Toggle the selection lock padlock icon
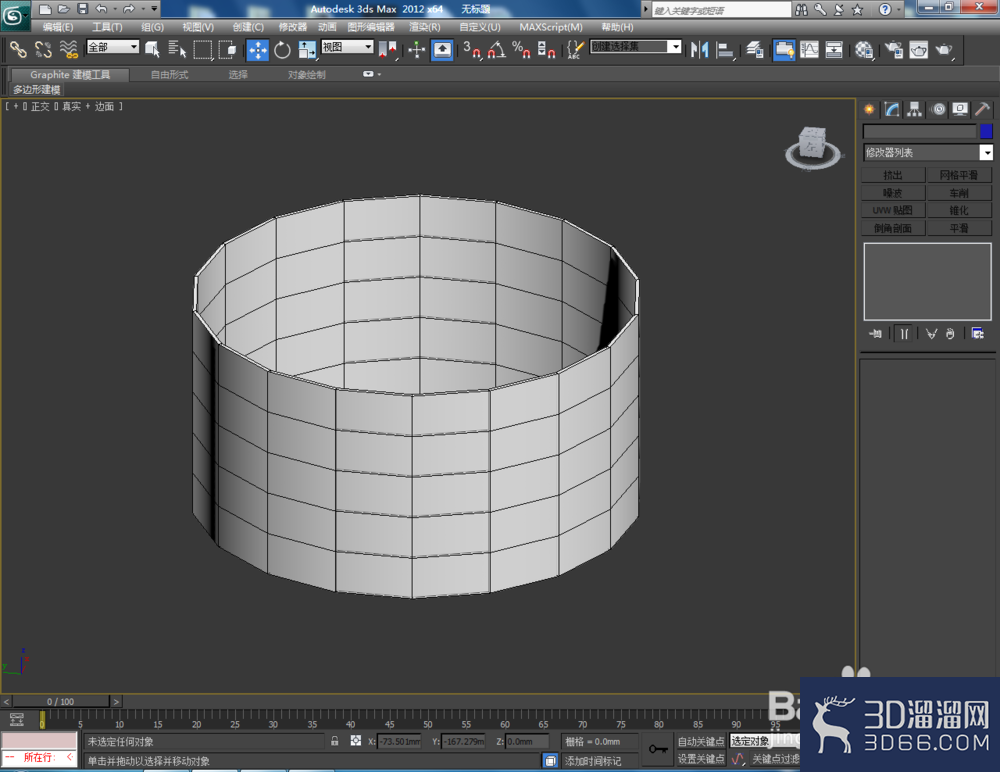This screenshot has width=1000, height=772. coord(334,741)
